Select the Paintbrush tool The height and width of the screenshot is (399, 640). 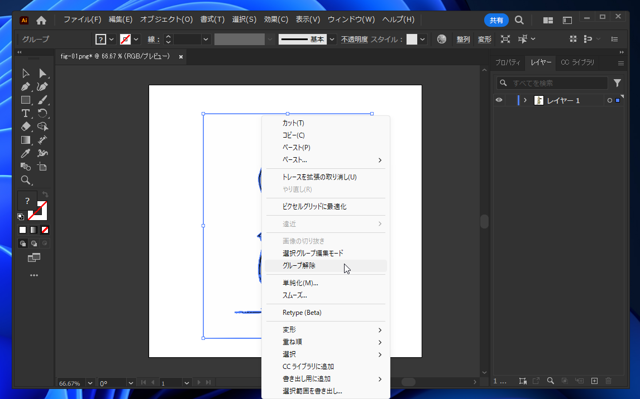tap(42, 100)
